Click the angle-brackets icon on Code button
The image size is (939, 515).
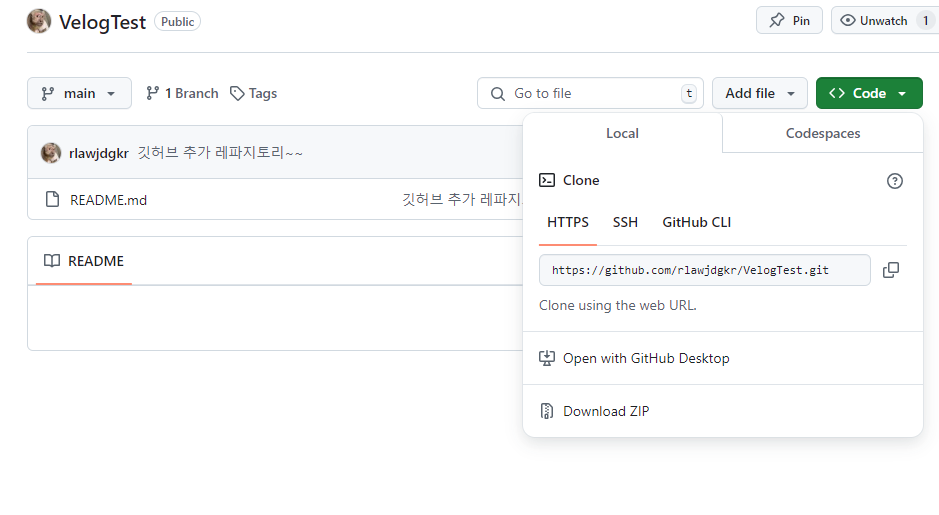coord(837,93)
